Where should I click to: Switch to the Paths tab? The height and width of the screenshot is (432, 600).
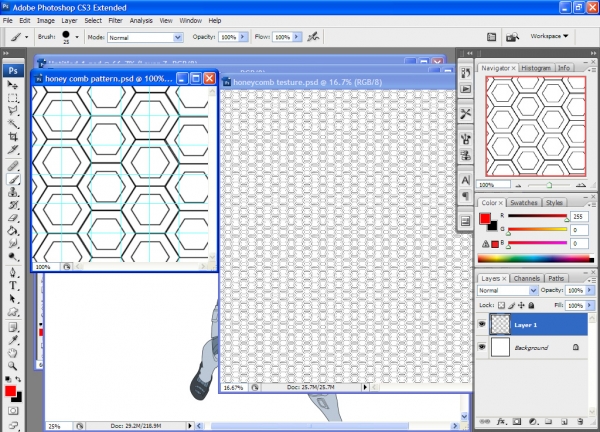pos(556,278)
